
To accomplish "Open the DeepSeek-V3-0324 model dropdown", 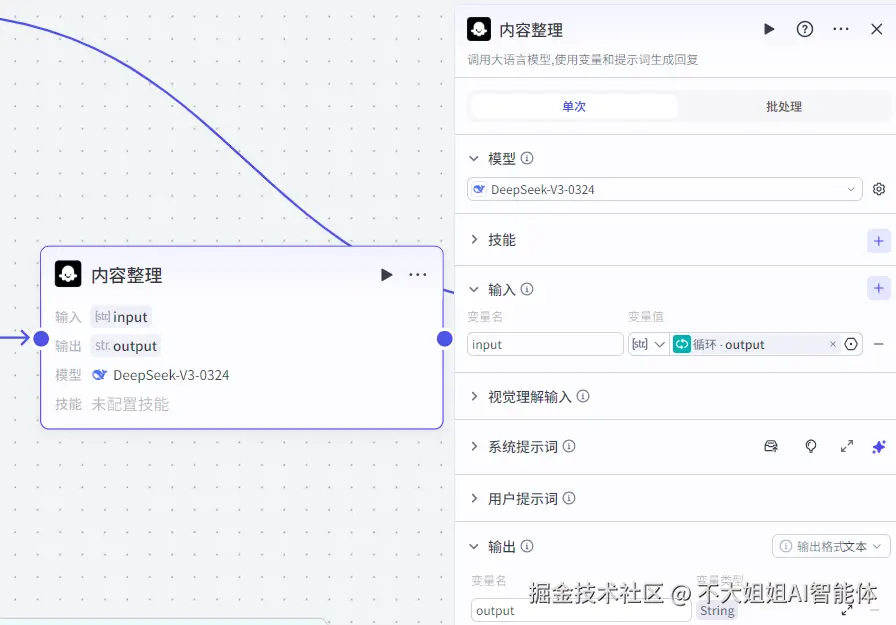I will (664, 188).
